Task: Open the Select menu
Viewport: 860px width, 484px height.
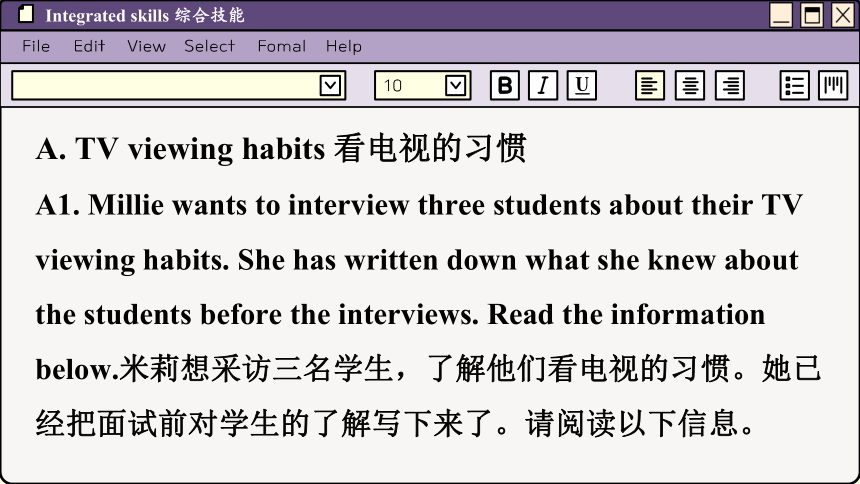Action: click(210, 46)
